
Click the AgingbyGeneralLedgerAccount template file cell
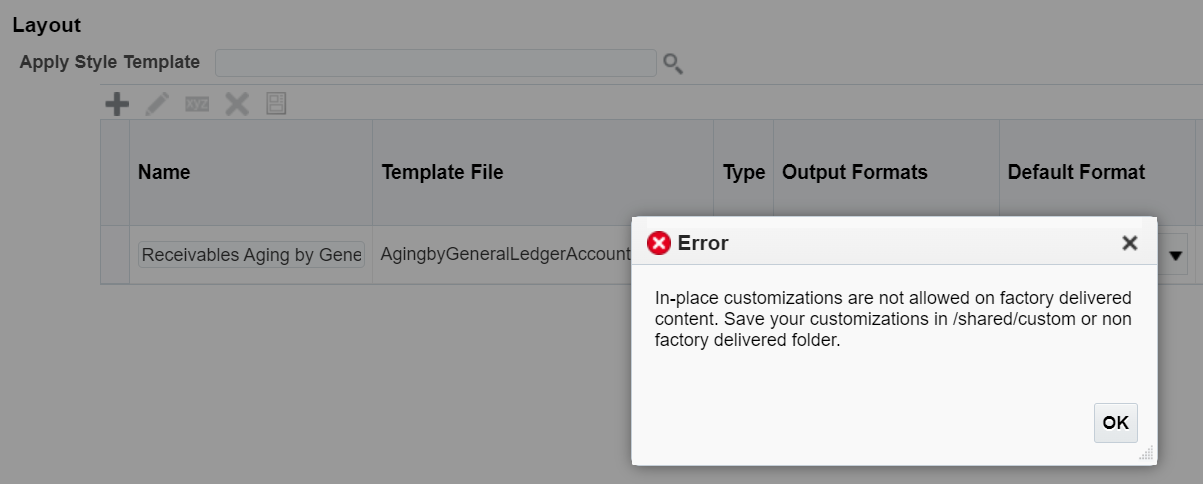pyautogui.click(x=506, y=255)
